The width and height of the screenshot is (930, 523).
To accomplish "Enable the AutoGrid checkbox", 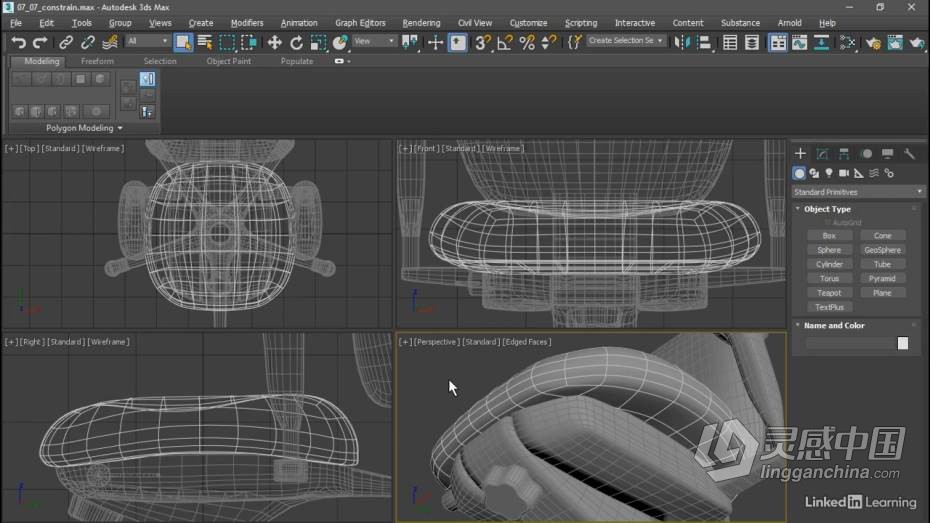I will coord(828,222).
